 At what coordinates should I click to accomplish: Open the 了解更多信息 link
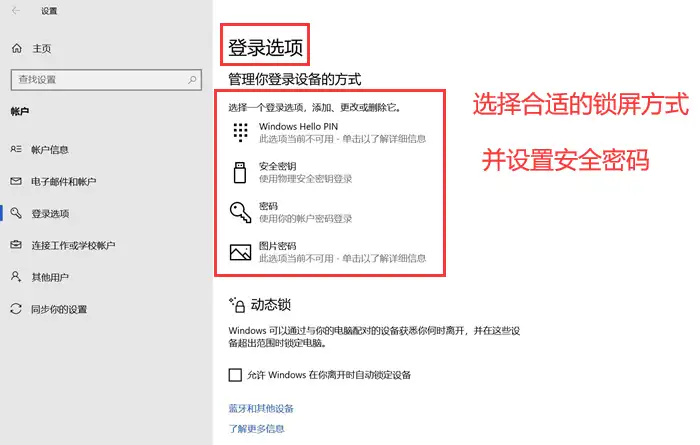click(x=256, y=429)
